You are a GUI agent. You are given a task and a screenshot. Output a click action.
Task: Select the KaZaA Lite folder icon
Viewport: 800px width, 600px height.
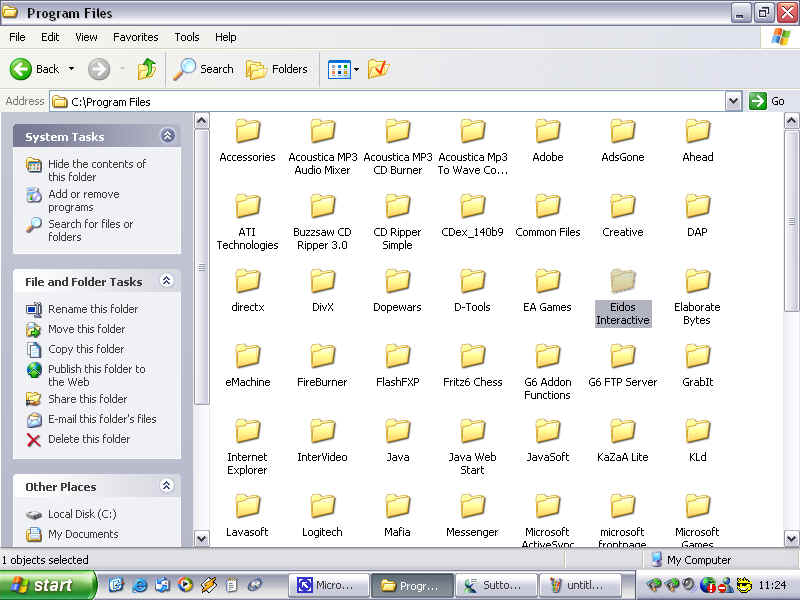click(x=622, y=431)
